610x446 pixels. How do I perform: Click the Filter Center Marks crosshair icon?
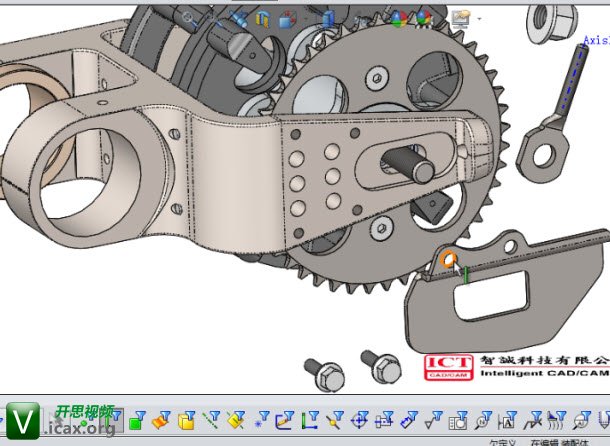359,421
